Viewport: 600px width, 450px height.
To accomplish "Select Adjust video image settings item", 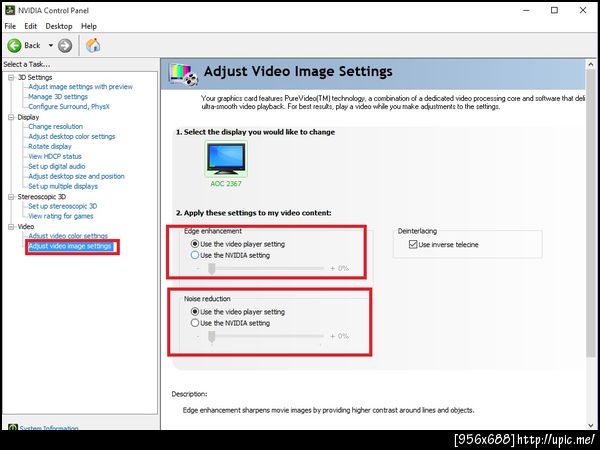I will [x=70, y=246].
